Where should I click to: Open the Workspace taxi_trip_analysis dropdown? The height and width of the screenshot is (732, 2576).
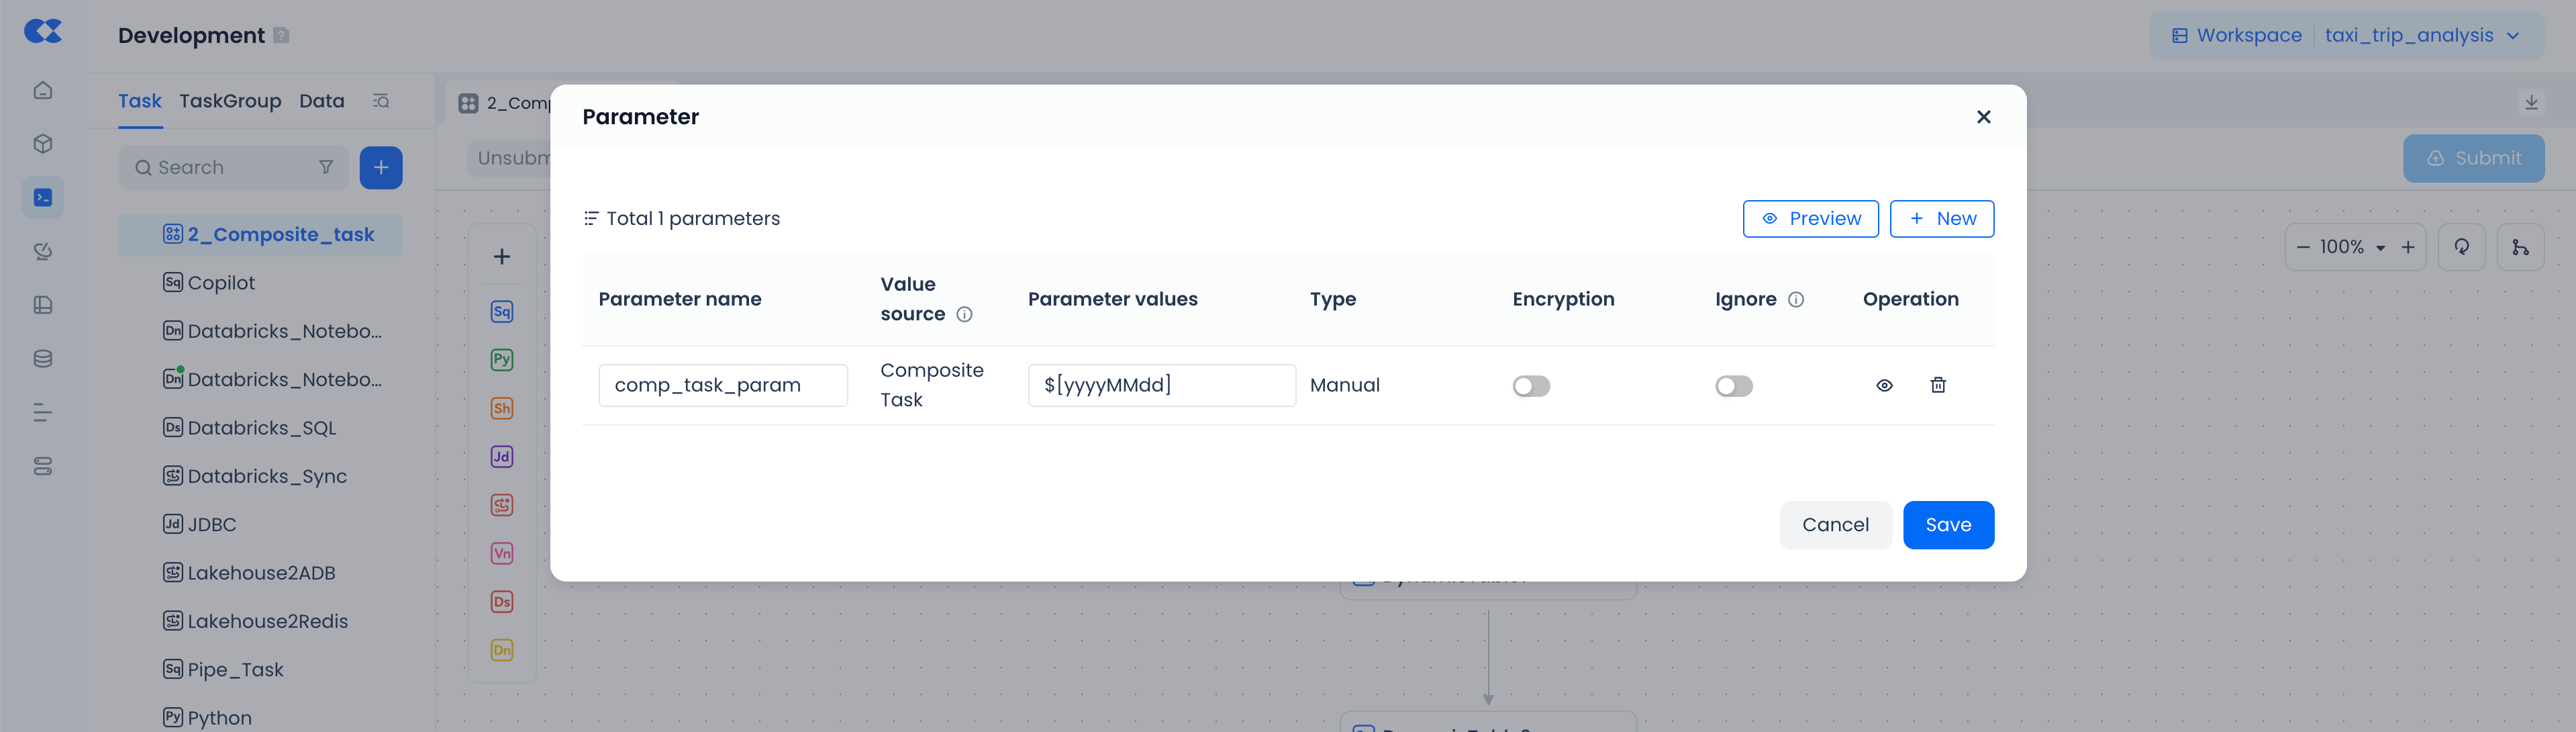2346,36
